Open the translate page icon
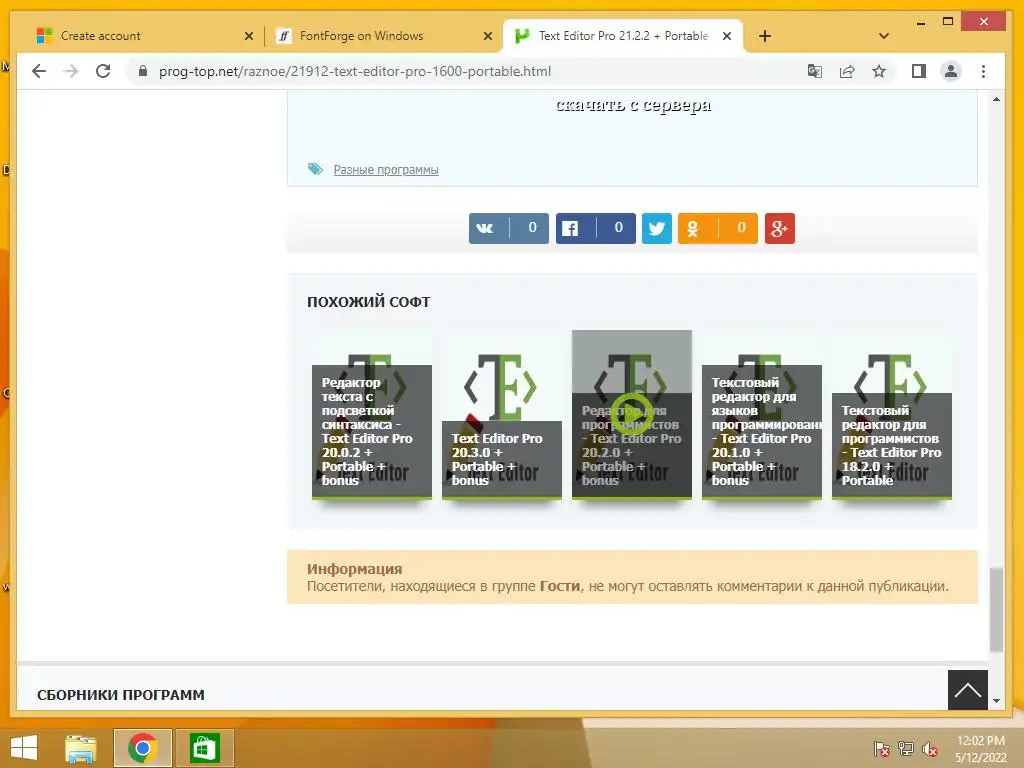 pos(814,71)
